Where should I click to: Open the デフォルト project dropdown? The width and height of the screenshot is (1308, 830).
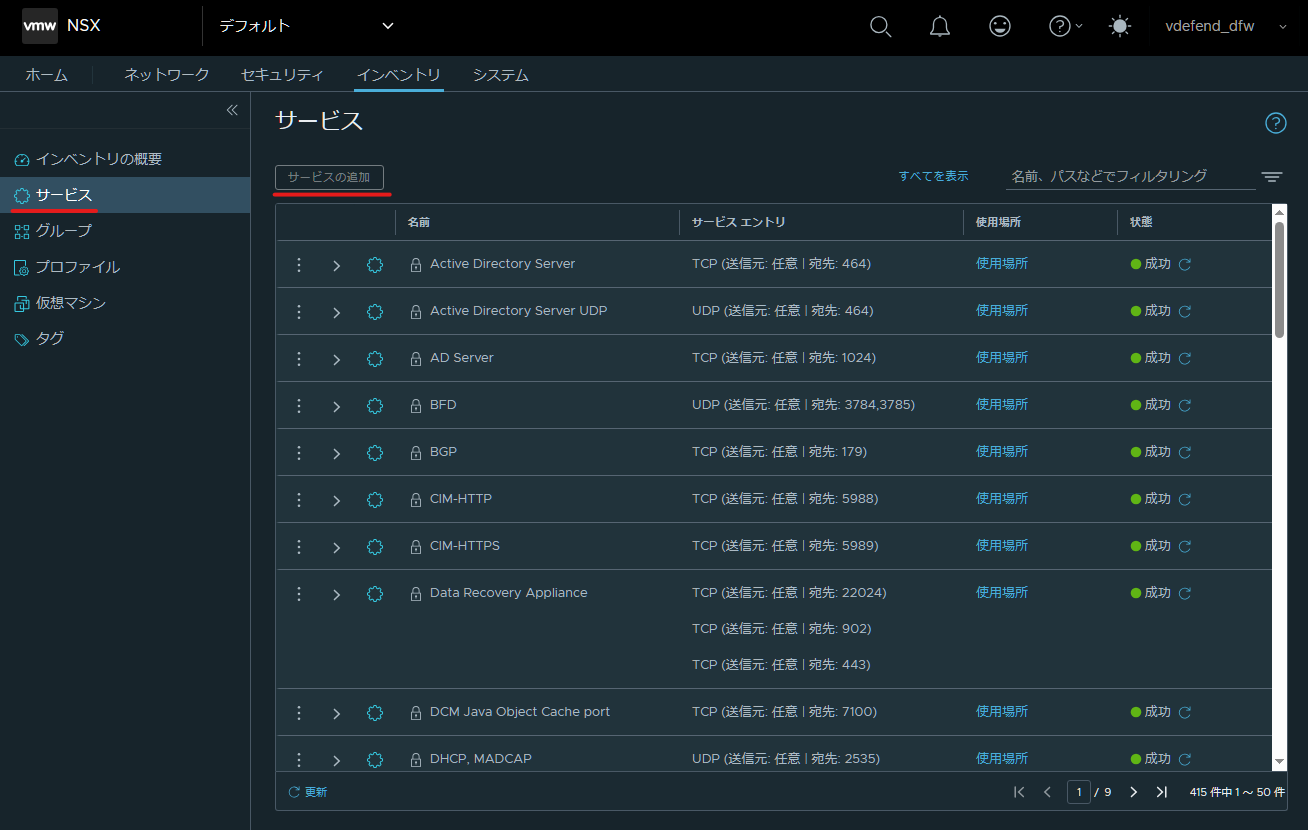pos(307,26)
